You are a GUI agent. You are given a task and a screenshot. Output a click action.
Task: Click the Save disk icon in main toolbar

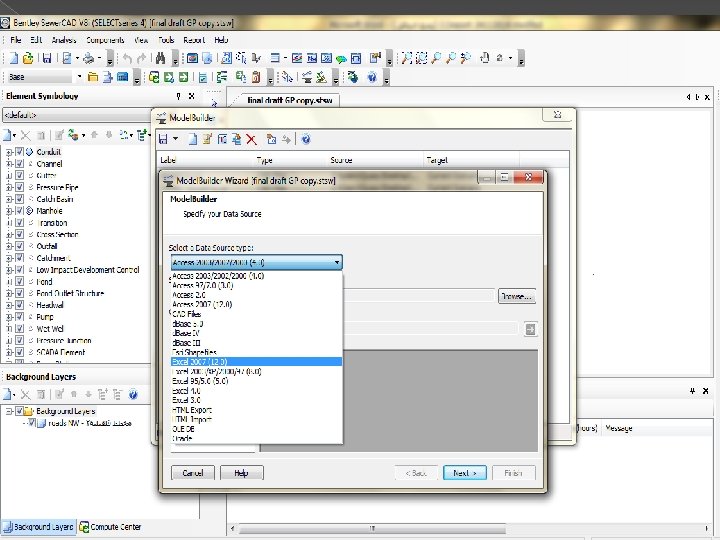(x=47, y=58)
